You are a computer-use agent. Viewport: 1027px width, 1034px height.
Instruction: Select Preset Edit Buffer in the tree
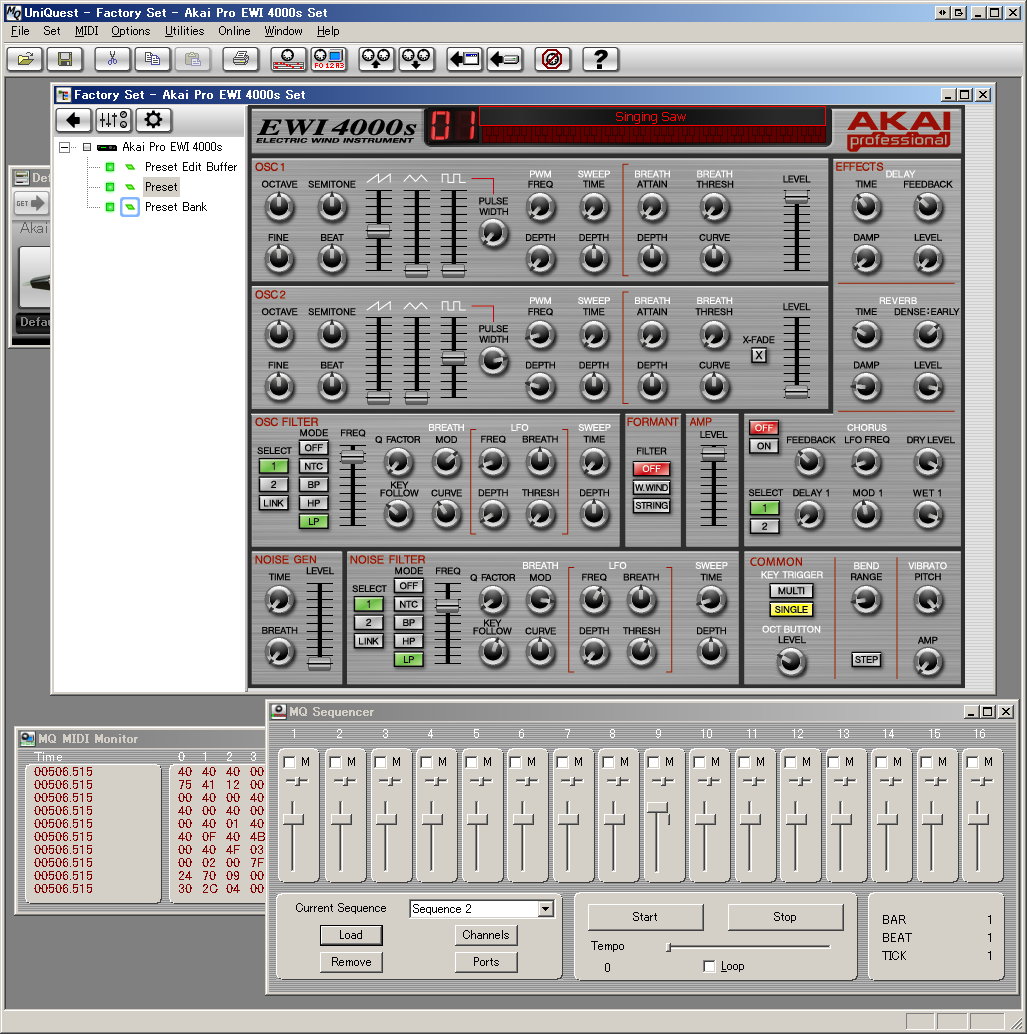191,167
